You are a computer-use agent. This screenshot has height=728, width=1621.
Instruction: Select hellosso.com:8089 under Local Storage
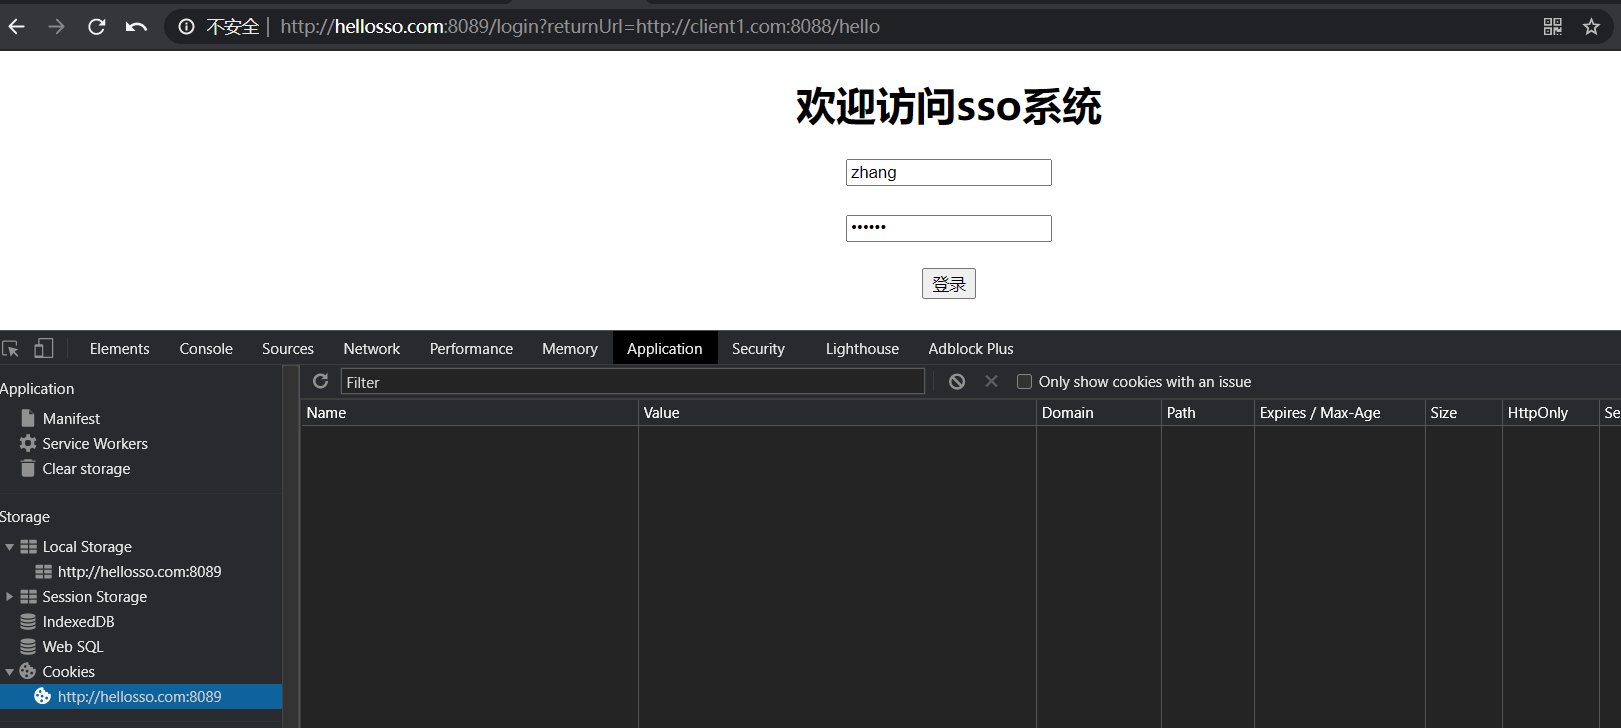coord(140,571)
